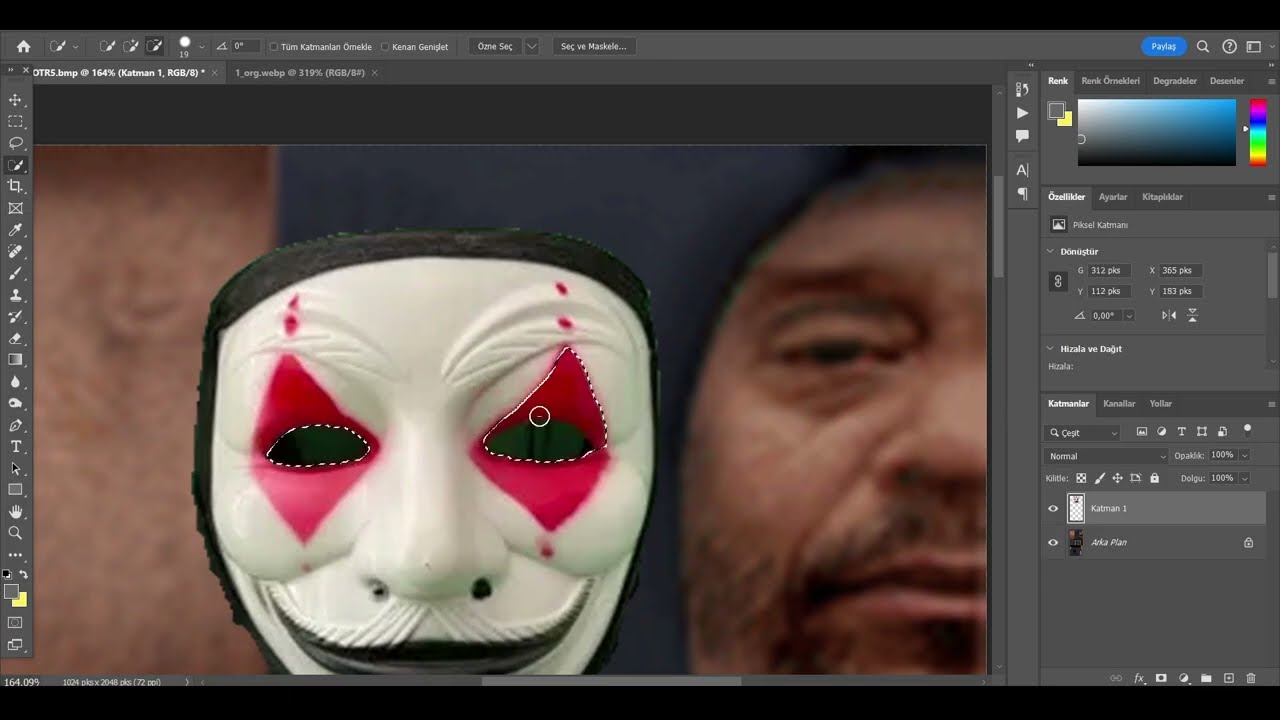Open the Opaklık value dropdown

pyautogui.click(x=1244, y=455)
